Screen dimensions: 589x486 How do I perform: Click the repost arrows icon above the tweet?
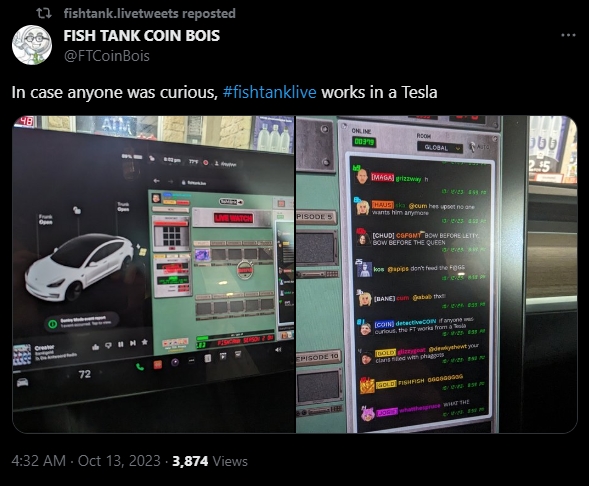[44, 14]
